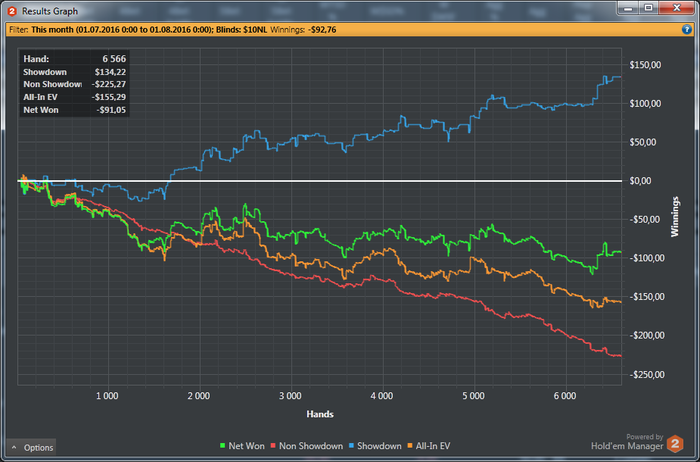This screenshot has height=462, width=700.
Task: Click the red Non Showdown color square
Action: click(x=273, y=446)
